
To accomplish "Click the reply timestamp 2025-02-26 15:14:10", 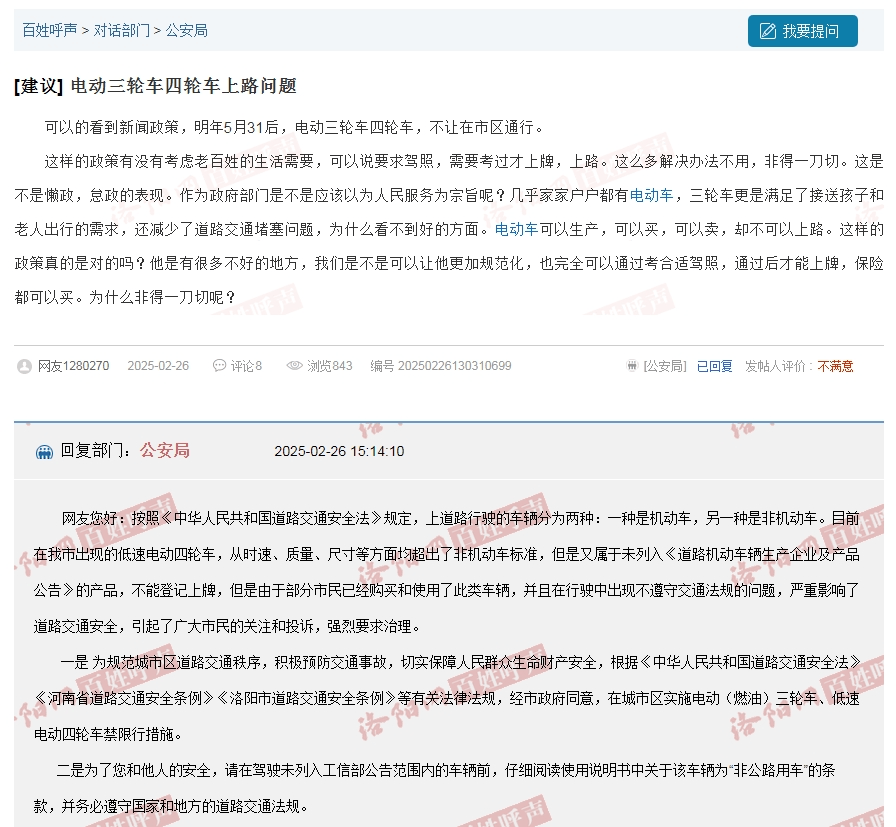I will pos(339,452).
